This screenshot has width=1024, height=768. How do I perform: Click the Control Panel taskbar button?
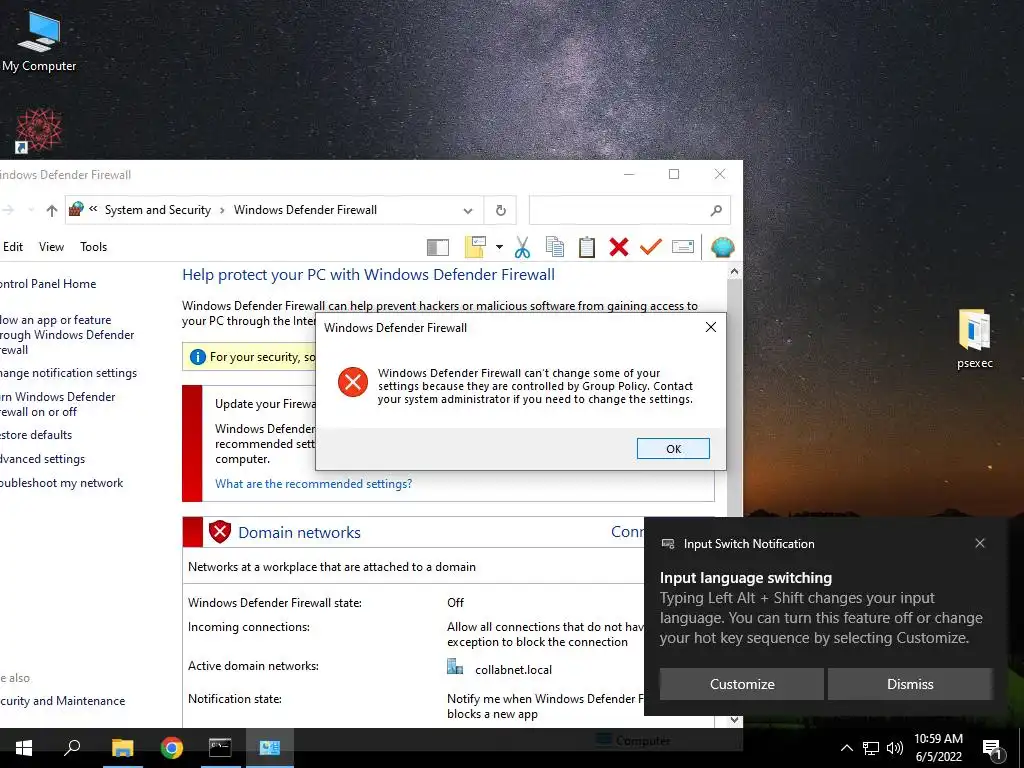pyautogui.click(x=270, y=748)
